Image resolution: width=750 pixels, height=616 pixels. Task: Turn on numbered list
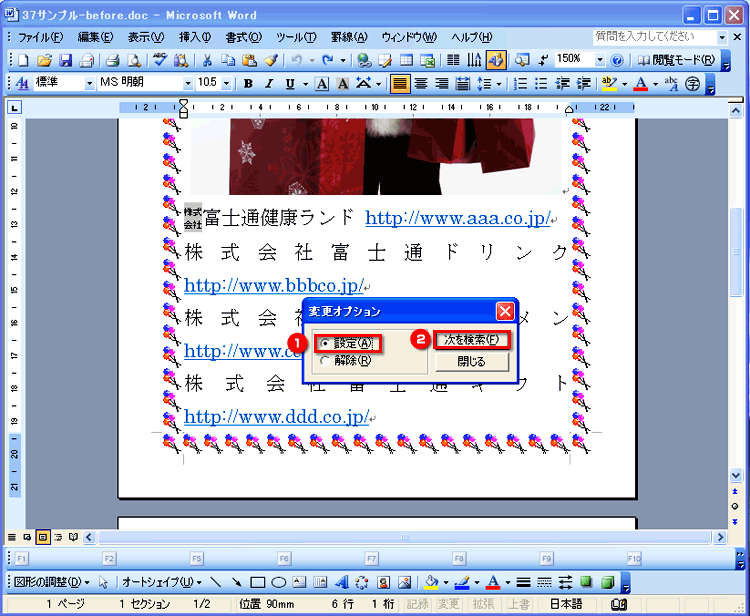tap(520, 84)
